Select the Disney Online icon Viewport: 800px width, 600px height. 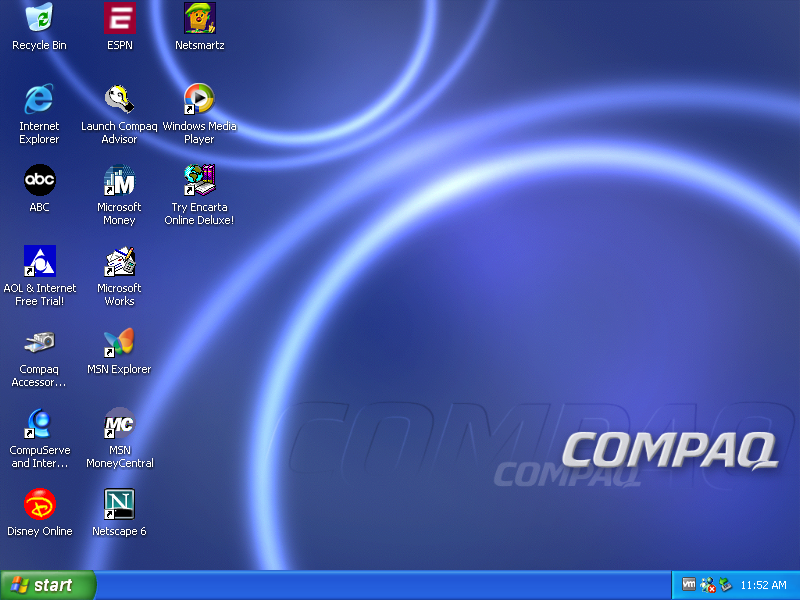(x=39, y=504)
